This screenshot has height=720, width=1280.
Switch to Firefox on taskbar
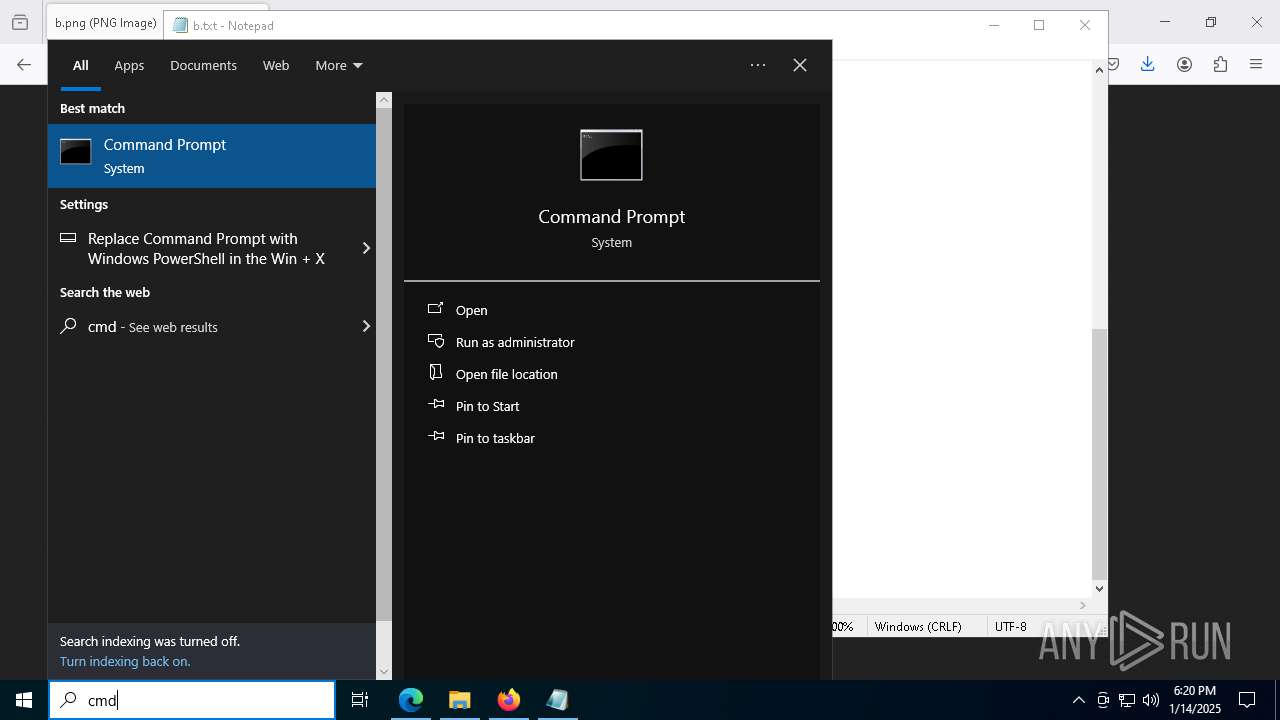509,700
